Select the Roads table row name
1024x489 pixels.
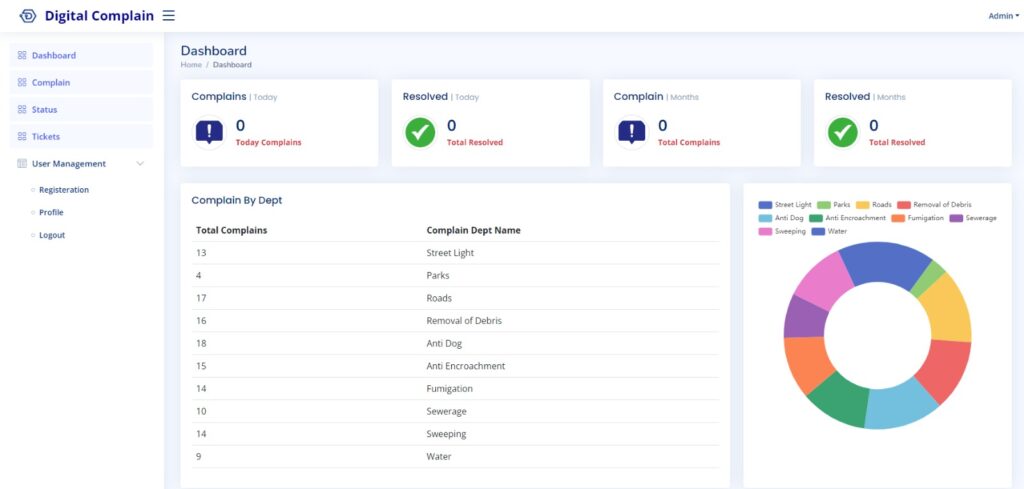439,298
